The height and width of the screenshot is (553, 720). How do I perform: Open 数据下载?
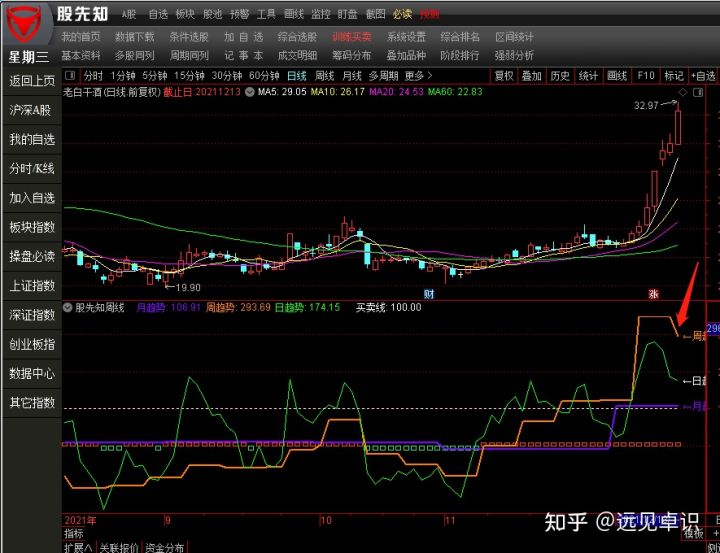pyautogui.click(x=135, y=37)
